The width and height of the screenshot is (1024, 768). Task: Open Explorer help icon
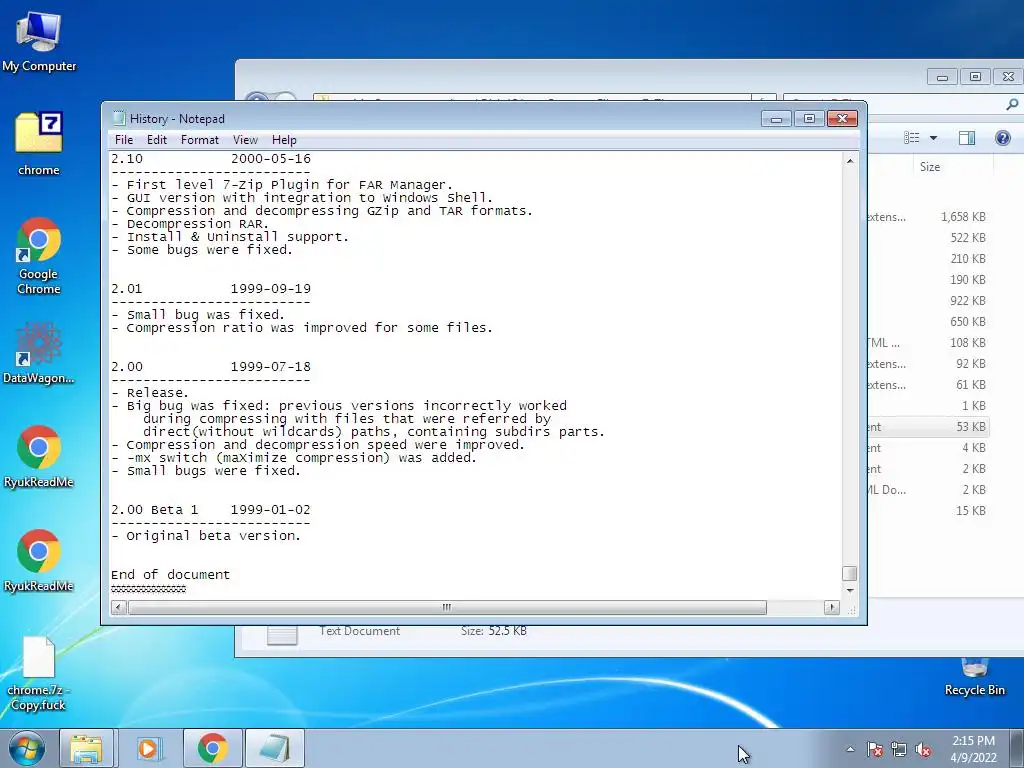click(x=1002, y=138)
